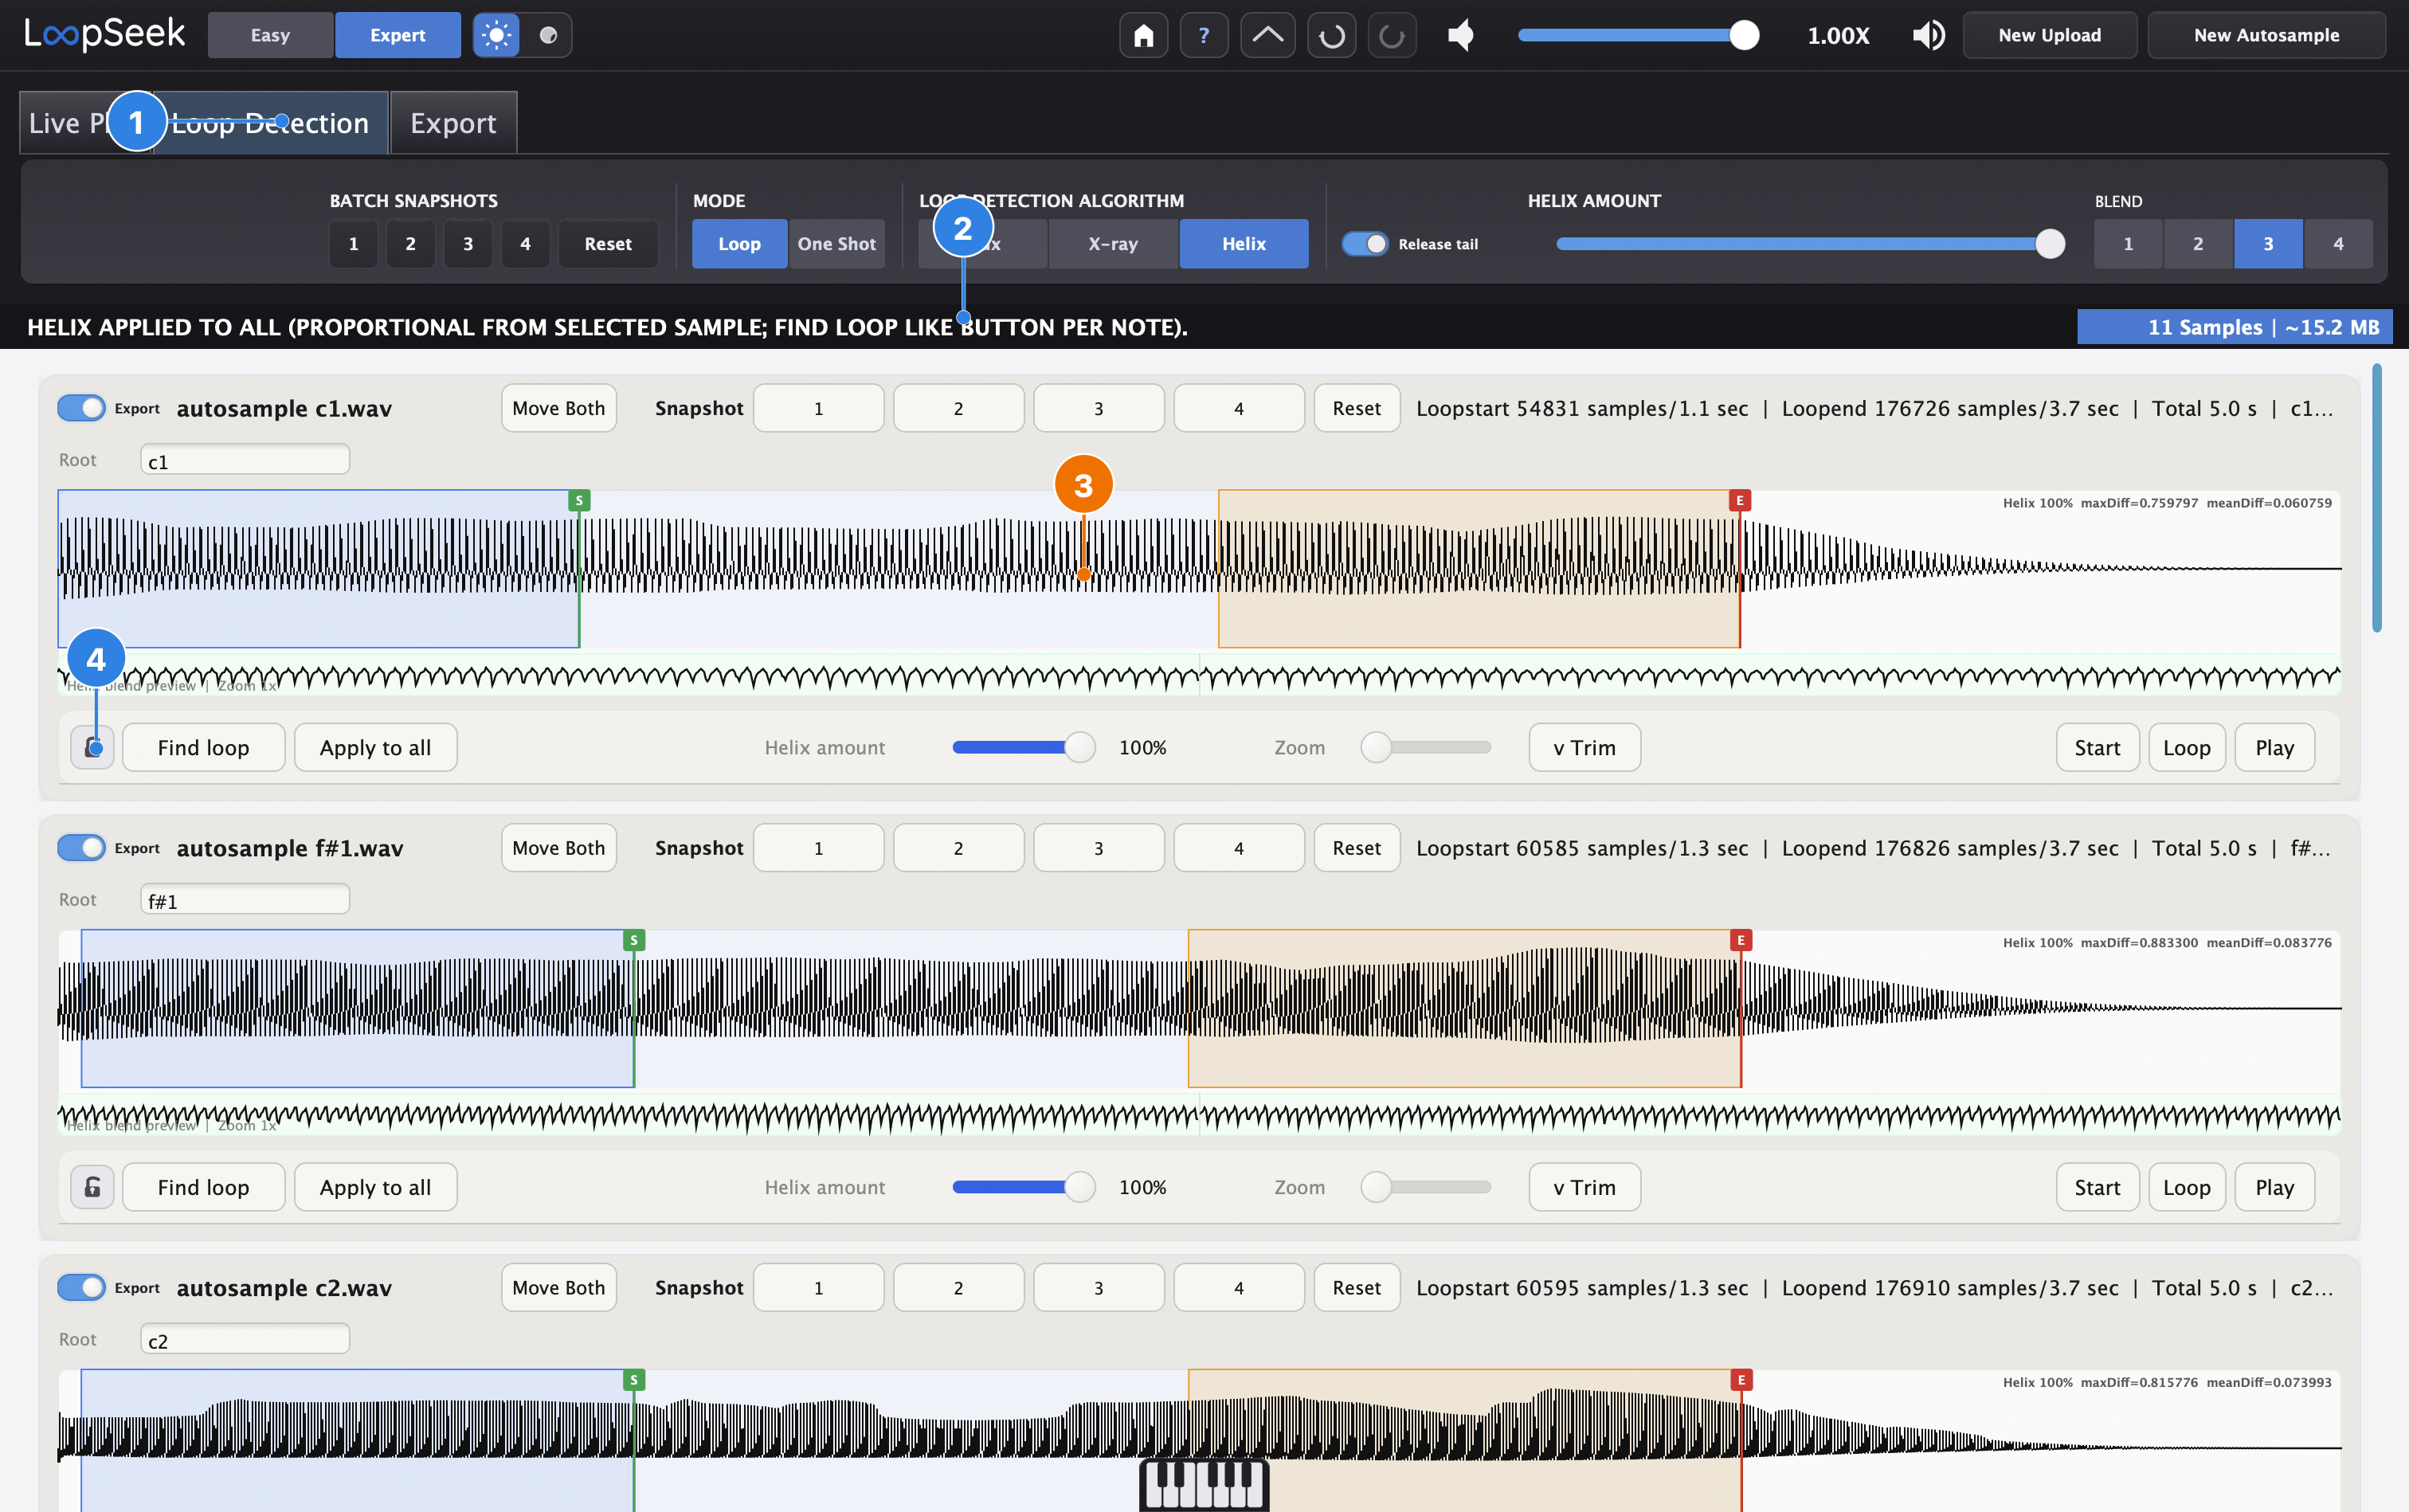Toggle Export switch for autosample c1.wav
This screenshot has width=2409, height=1512.
click(81, 408)
